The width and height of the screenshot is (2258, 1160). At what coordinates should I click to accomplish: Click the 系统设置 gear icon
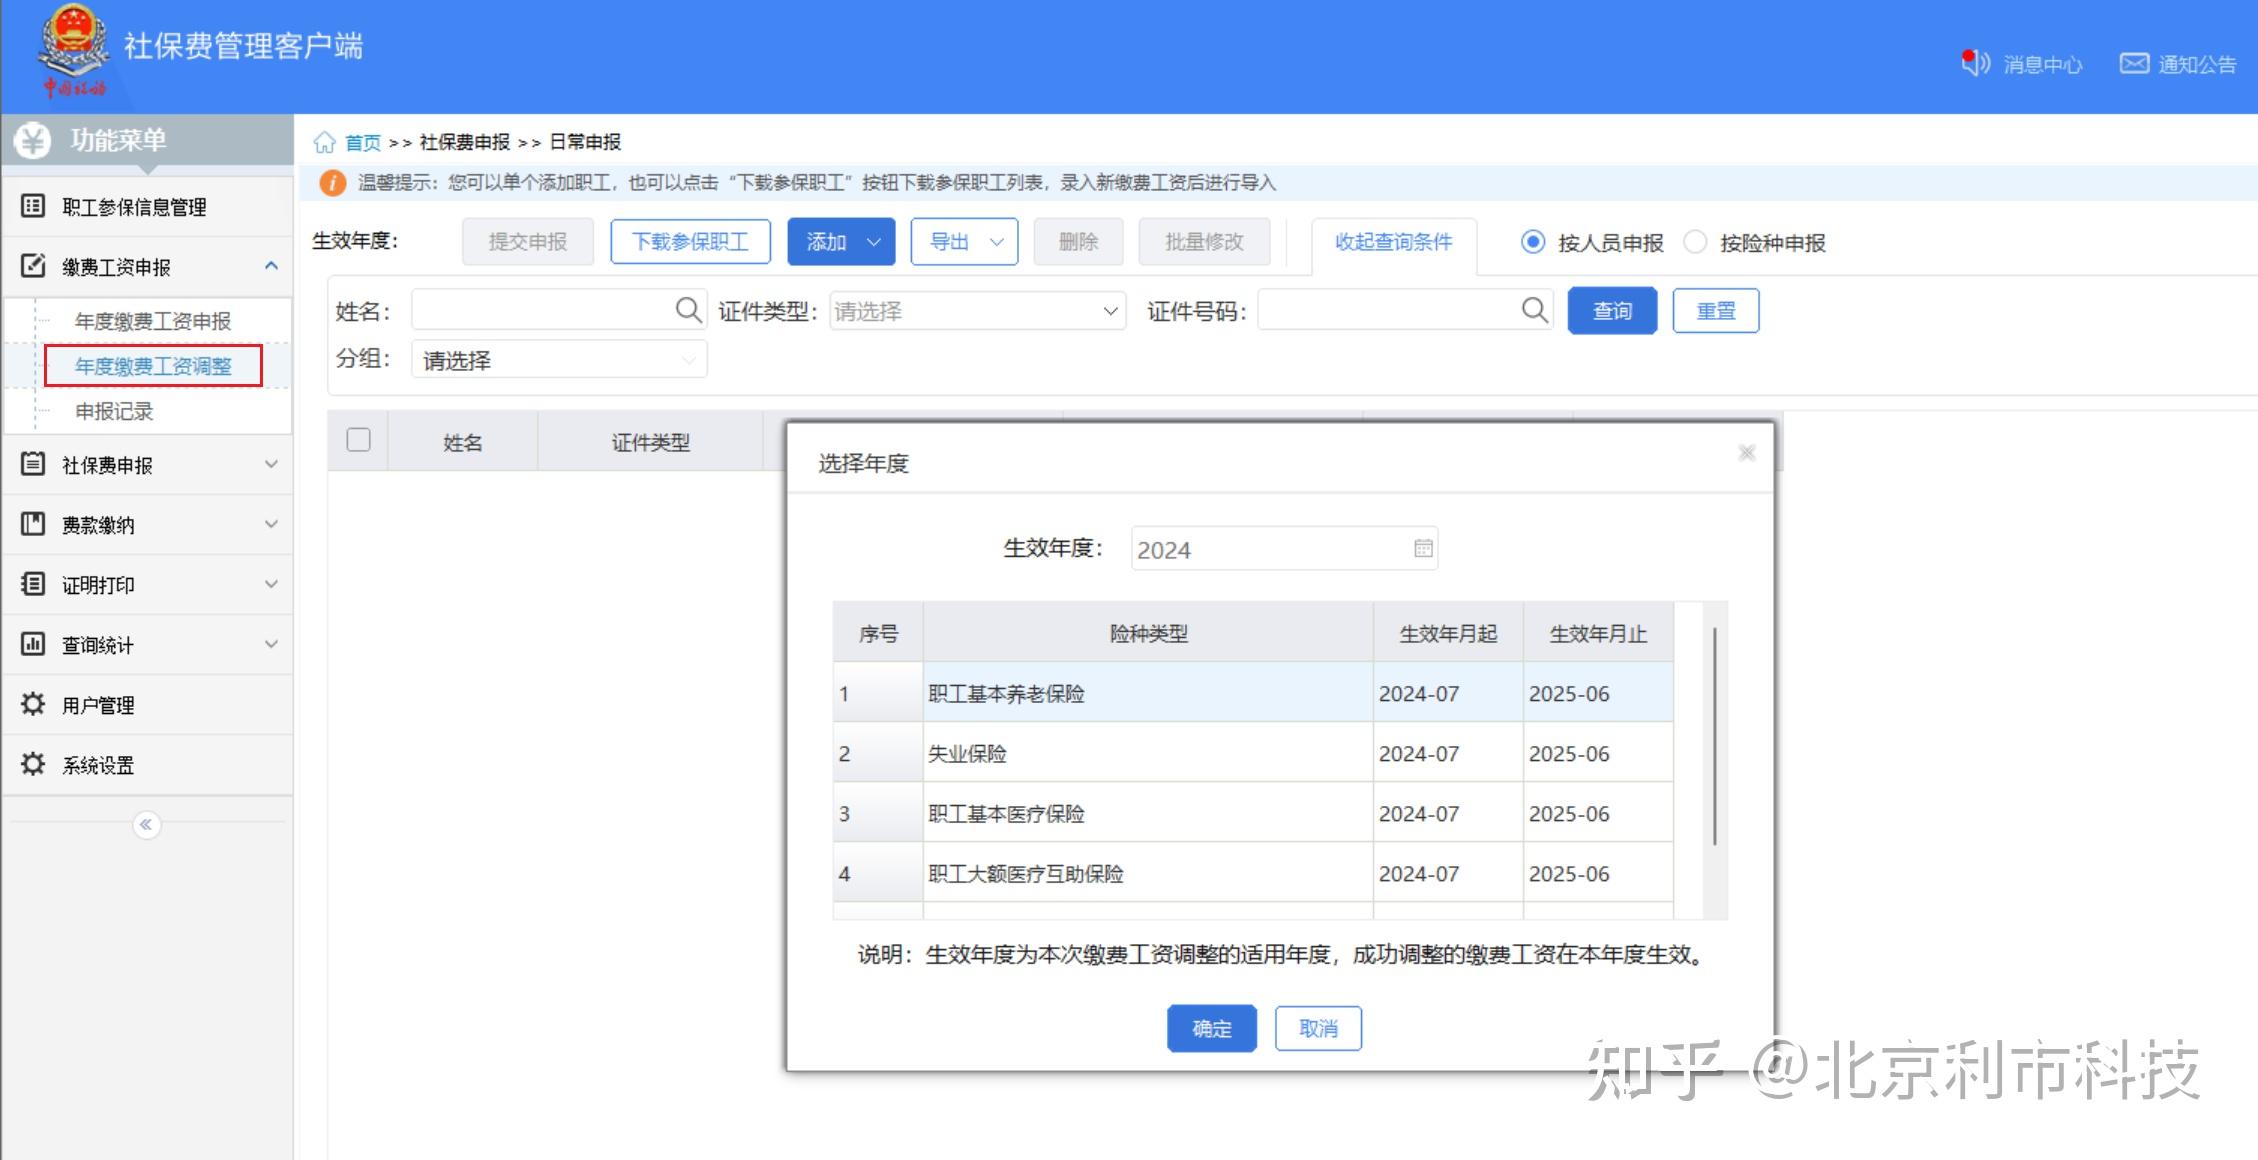click(33, 764)
